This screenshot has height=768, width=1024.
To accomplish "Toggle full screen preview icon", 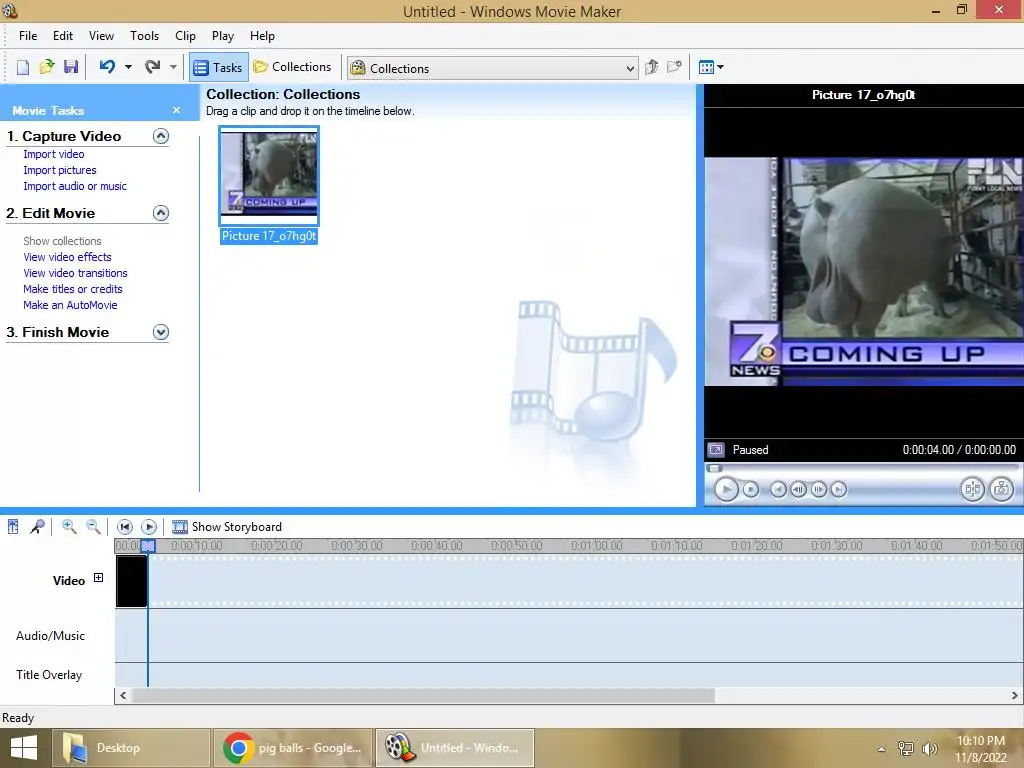I will coord(716,449).
